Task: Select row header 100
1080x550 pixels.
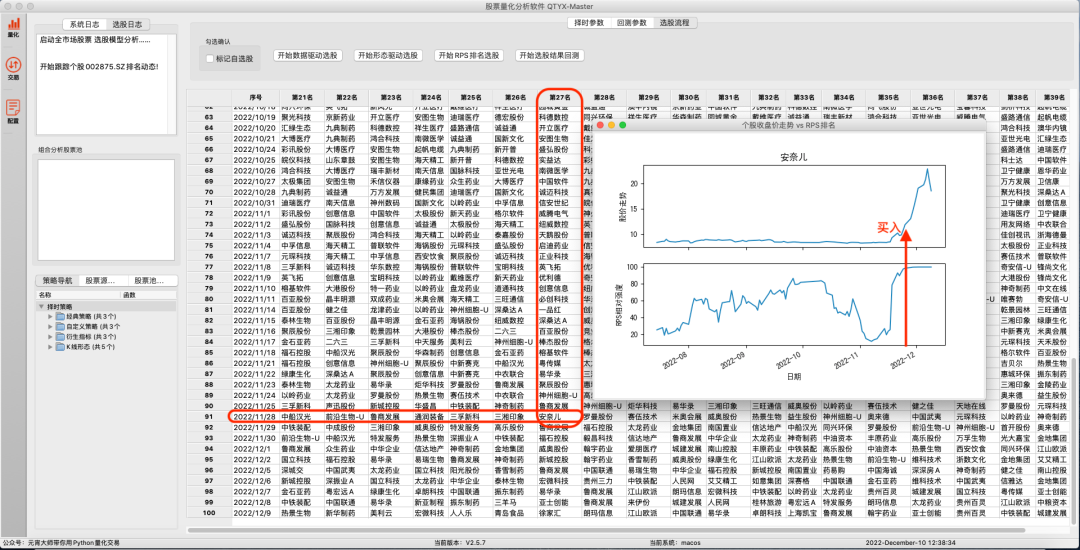Action: pyautogui.click(x=209, y=513)
